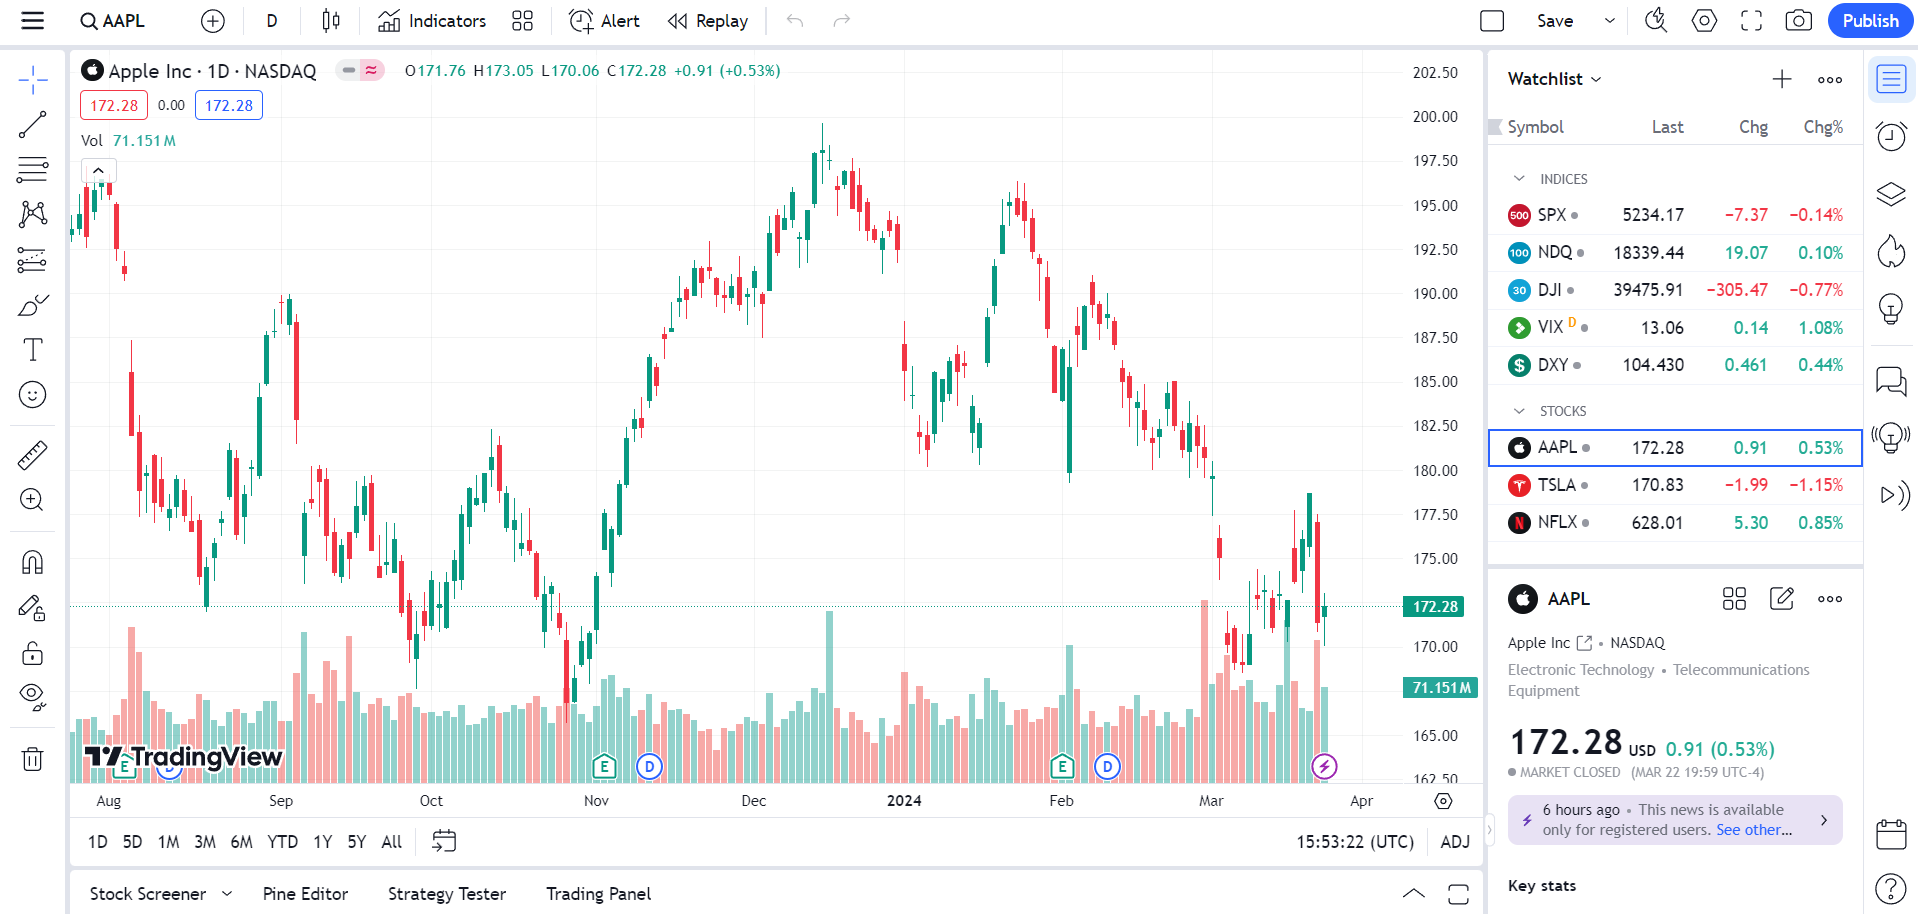
Task: Sort watchlist by Chg% column
Action: pyautogui.click(x=1823, y=127)
